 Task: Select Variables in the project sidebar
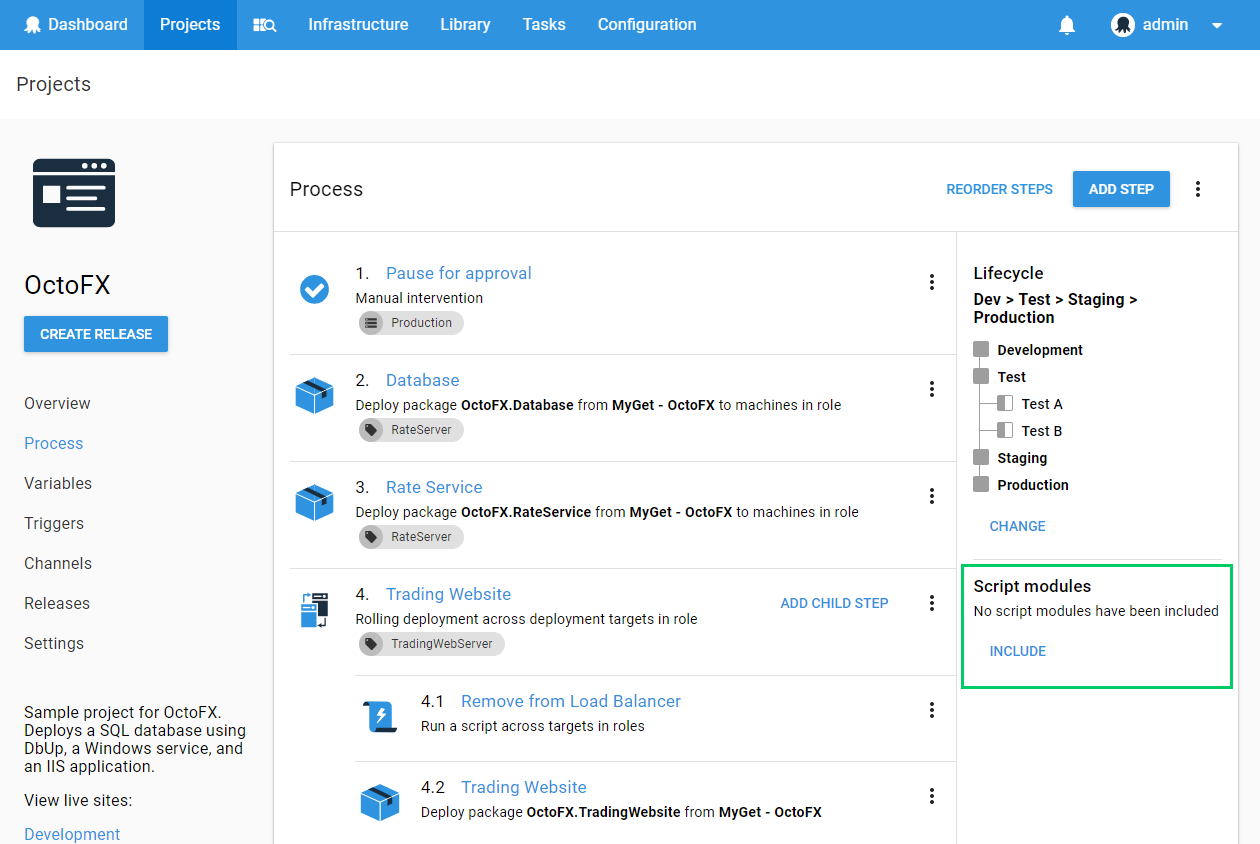(58, 483)
